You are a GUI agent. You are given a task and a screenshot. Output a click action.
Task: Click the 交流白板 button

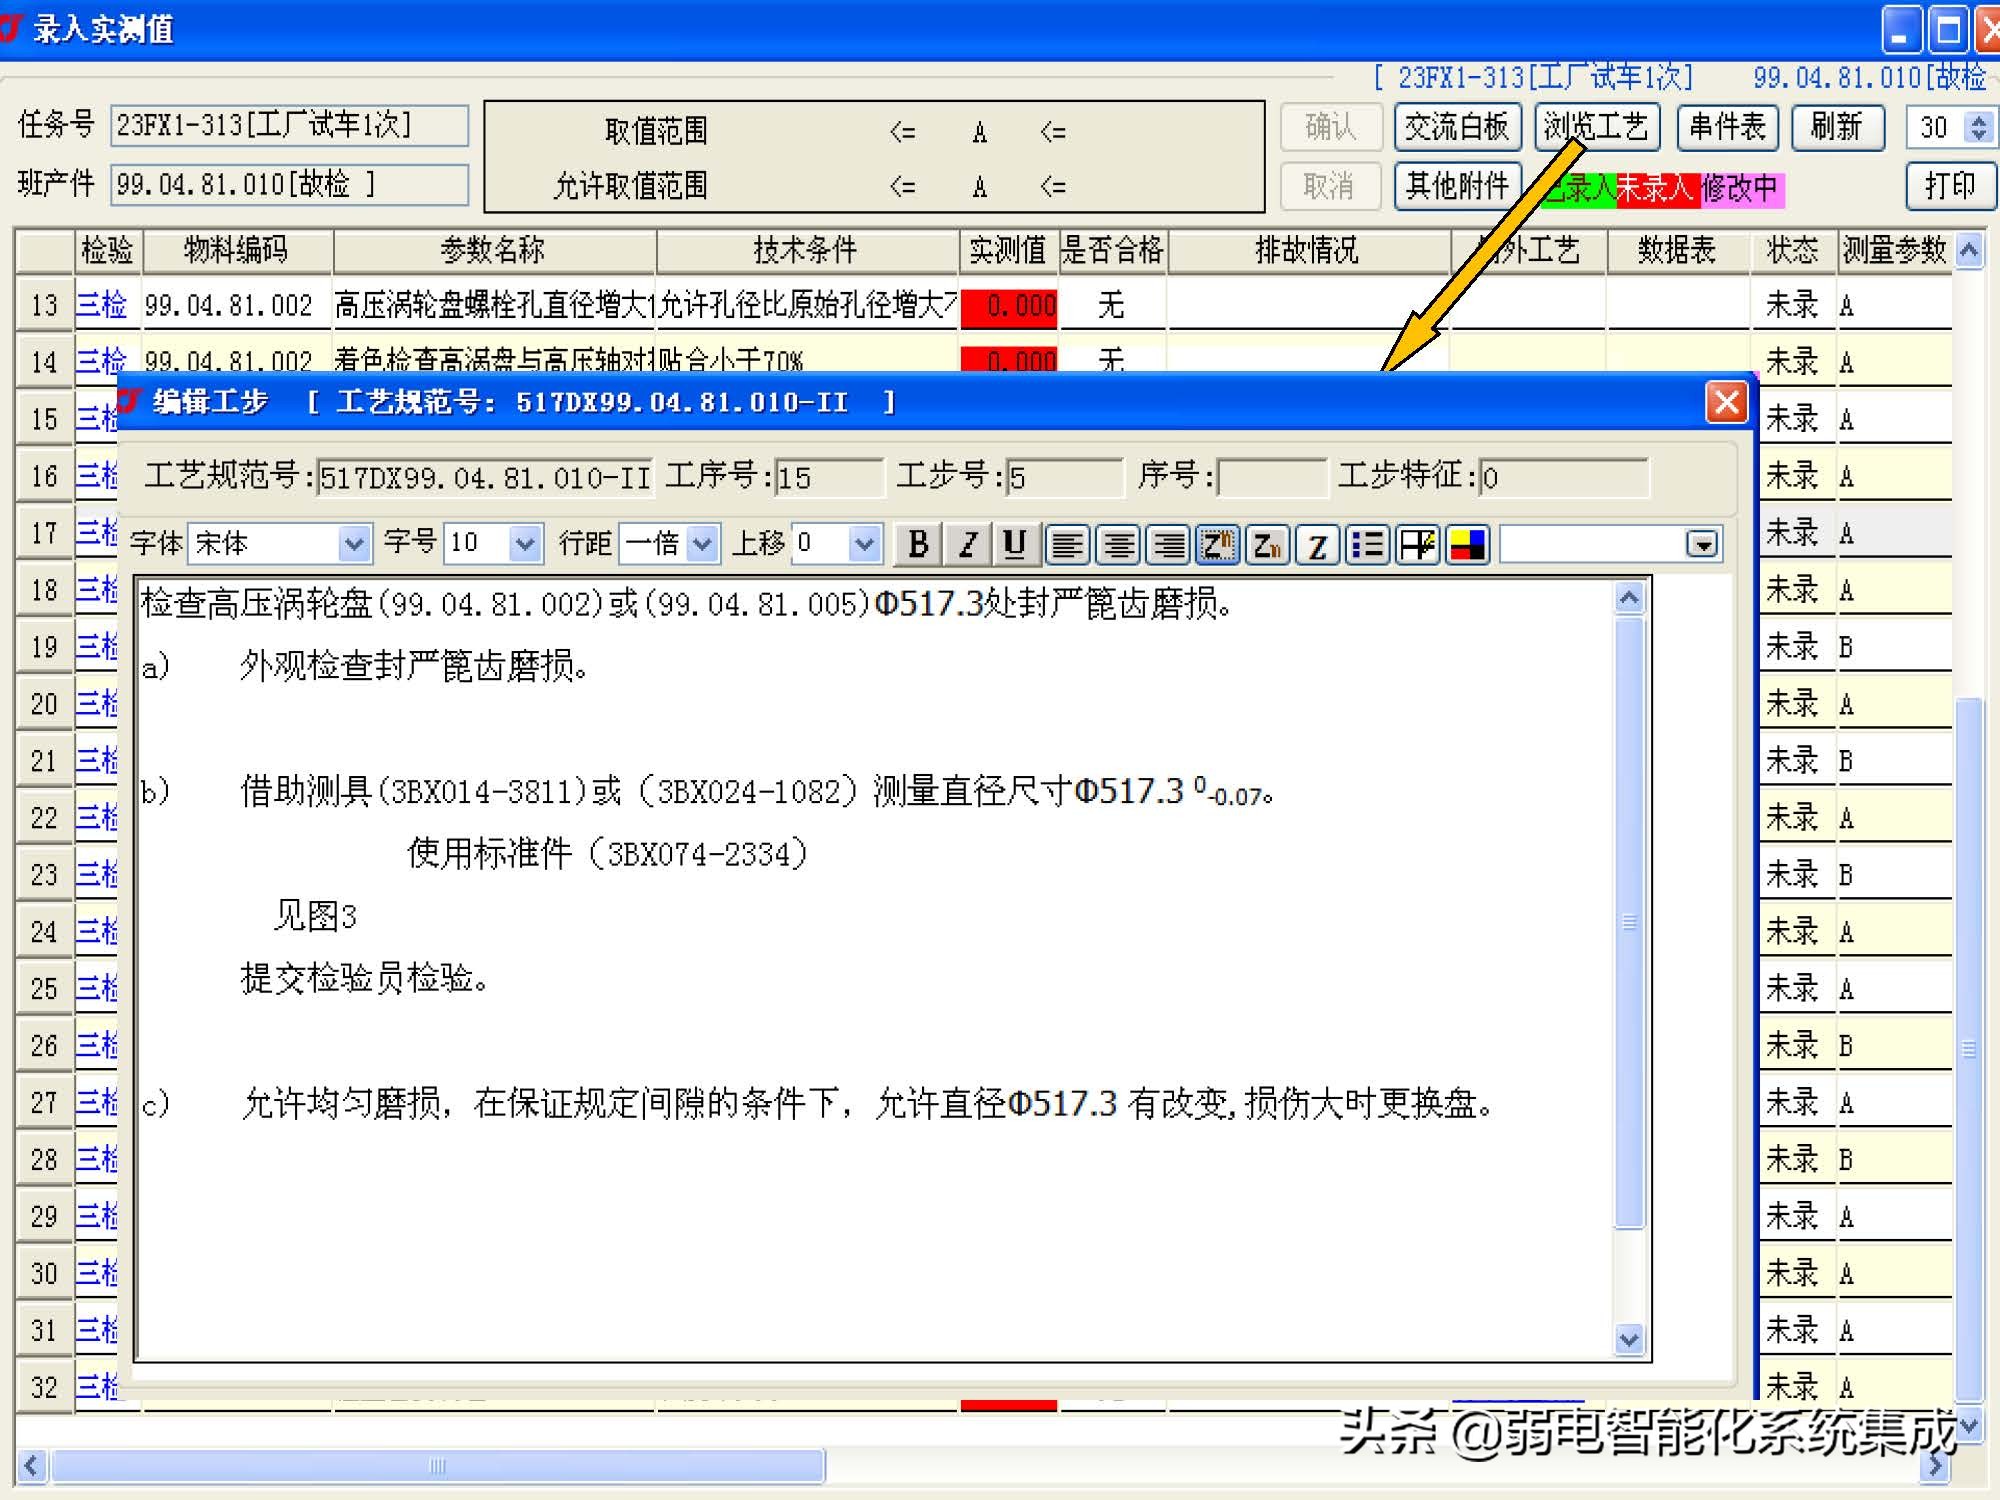[1457, 127]
